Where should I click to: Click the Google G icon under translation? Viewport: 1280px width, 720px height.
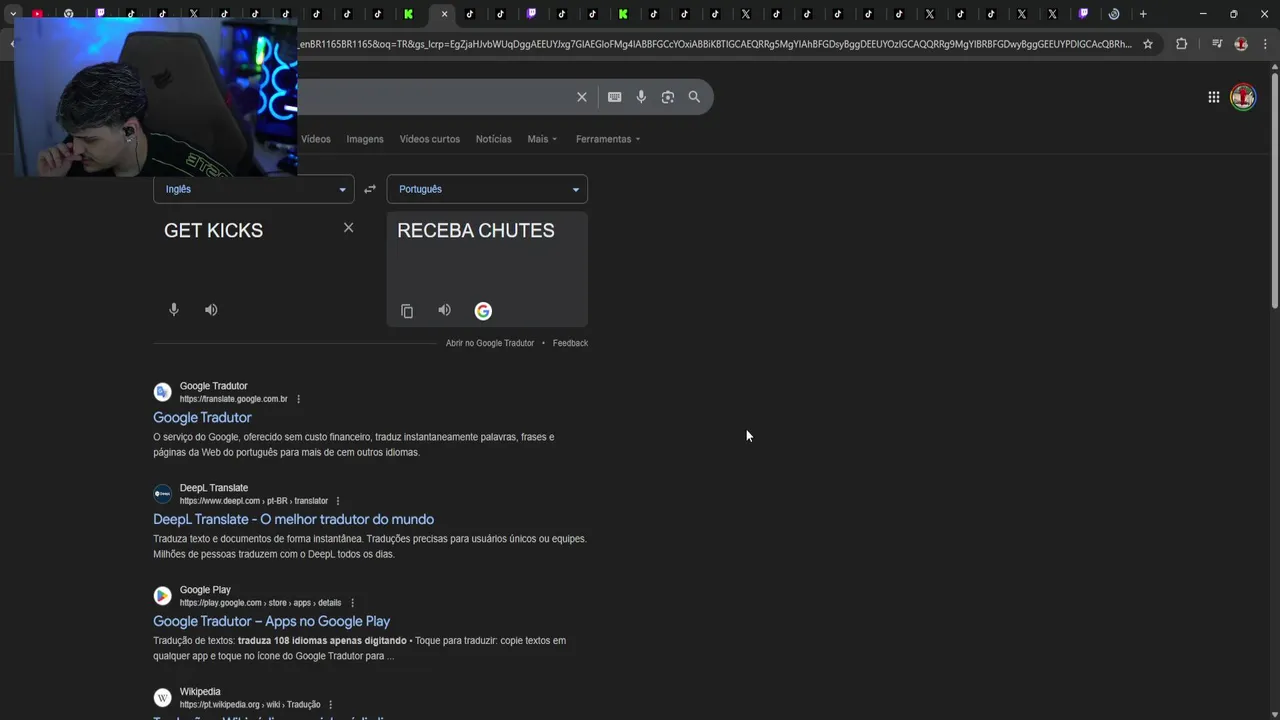click(483, 311)
